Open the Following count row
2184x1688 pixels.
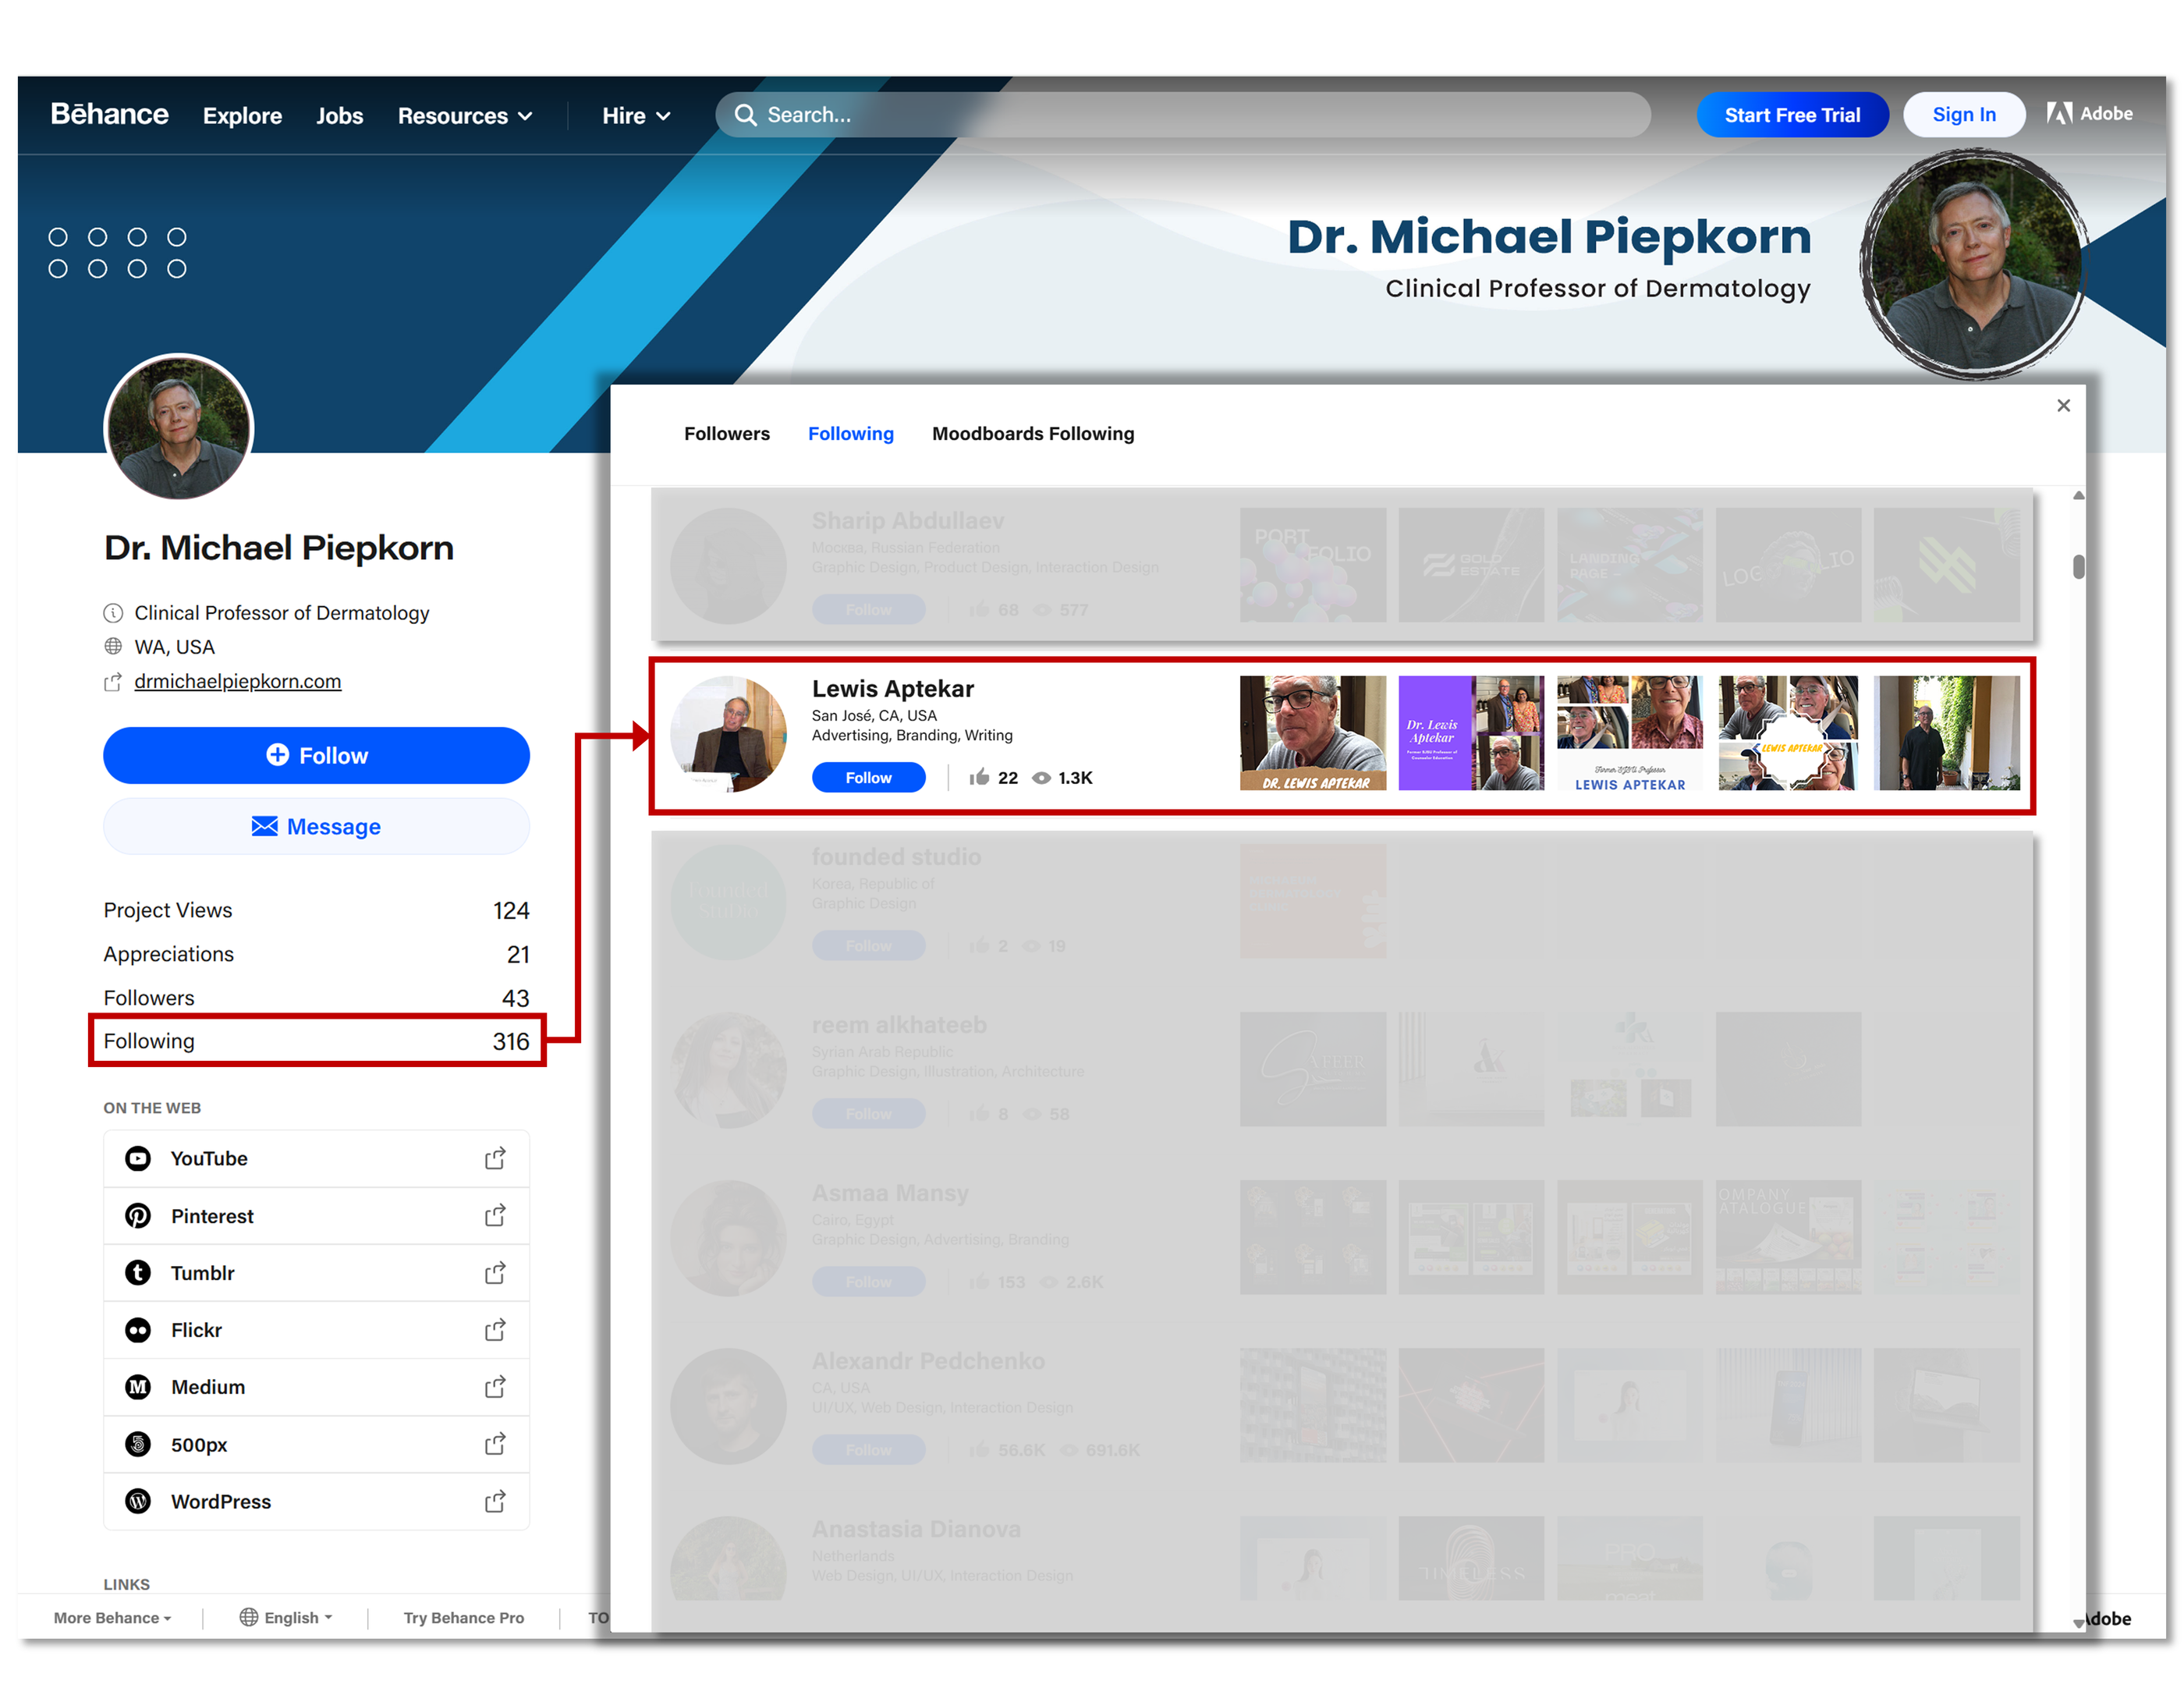coord(317,1040)
